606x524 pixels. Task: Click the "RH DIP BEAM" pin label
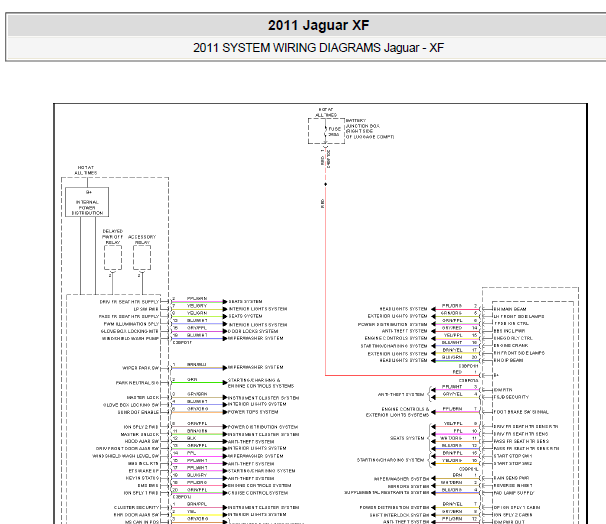[508, 360]
